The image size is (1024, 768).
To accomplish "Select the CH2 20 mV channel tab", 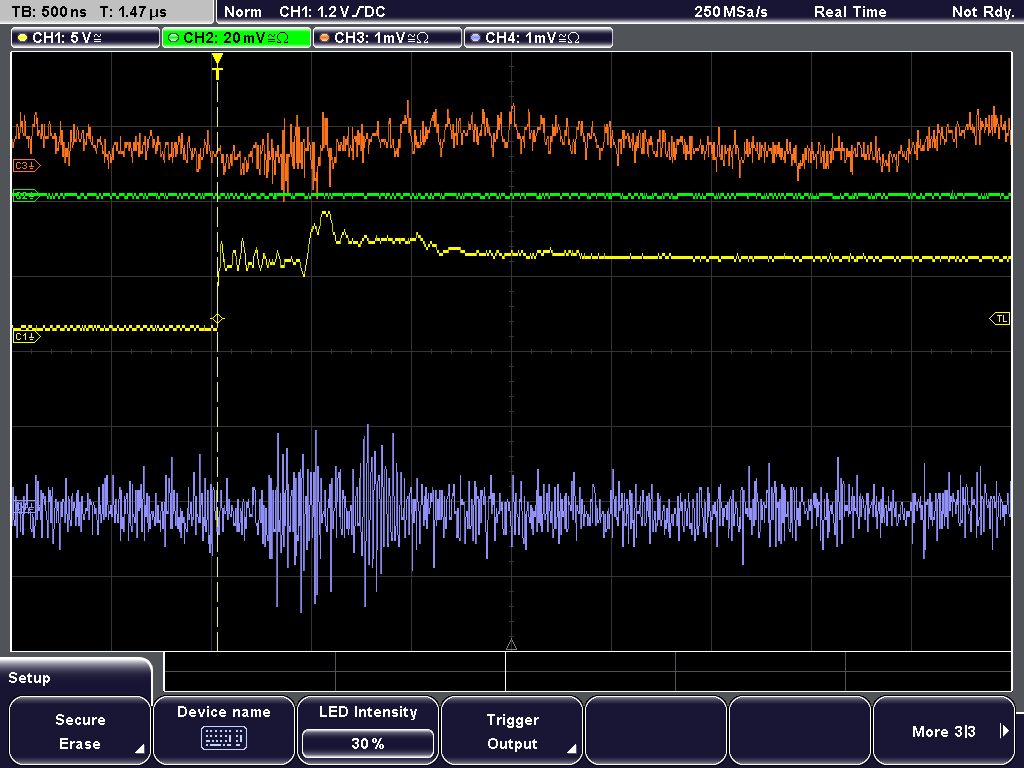I will click(x=236, y=38).
